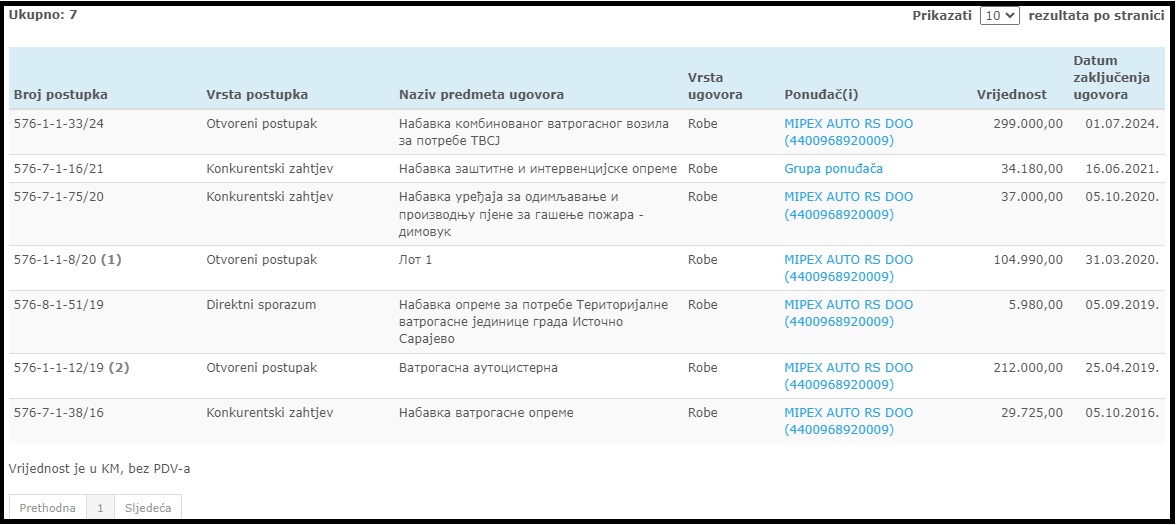Open MIPEX AUTO link in row 576-8-1-51/19
The height and width of the screenshot is (525, 1176).
tap(848, 313)
